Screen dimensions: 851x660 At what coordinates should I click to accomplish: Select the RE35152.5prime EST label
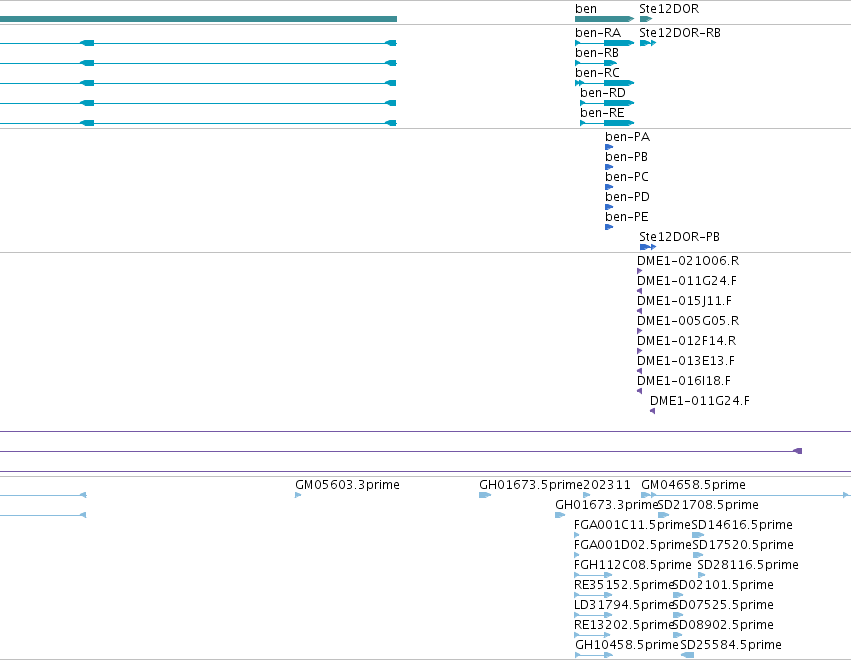point(624,586)
